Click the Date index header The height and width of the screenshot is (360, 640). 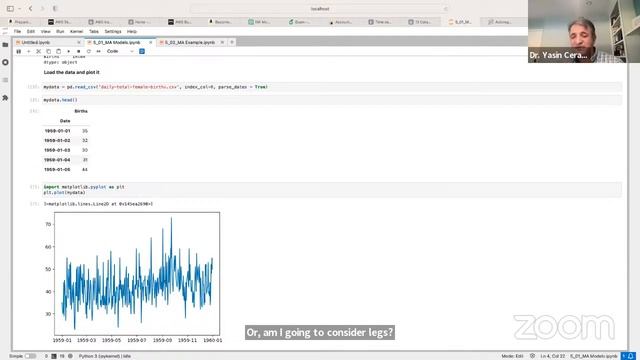(65, 121)
